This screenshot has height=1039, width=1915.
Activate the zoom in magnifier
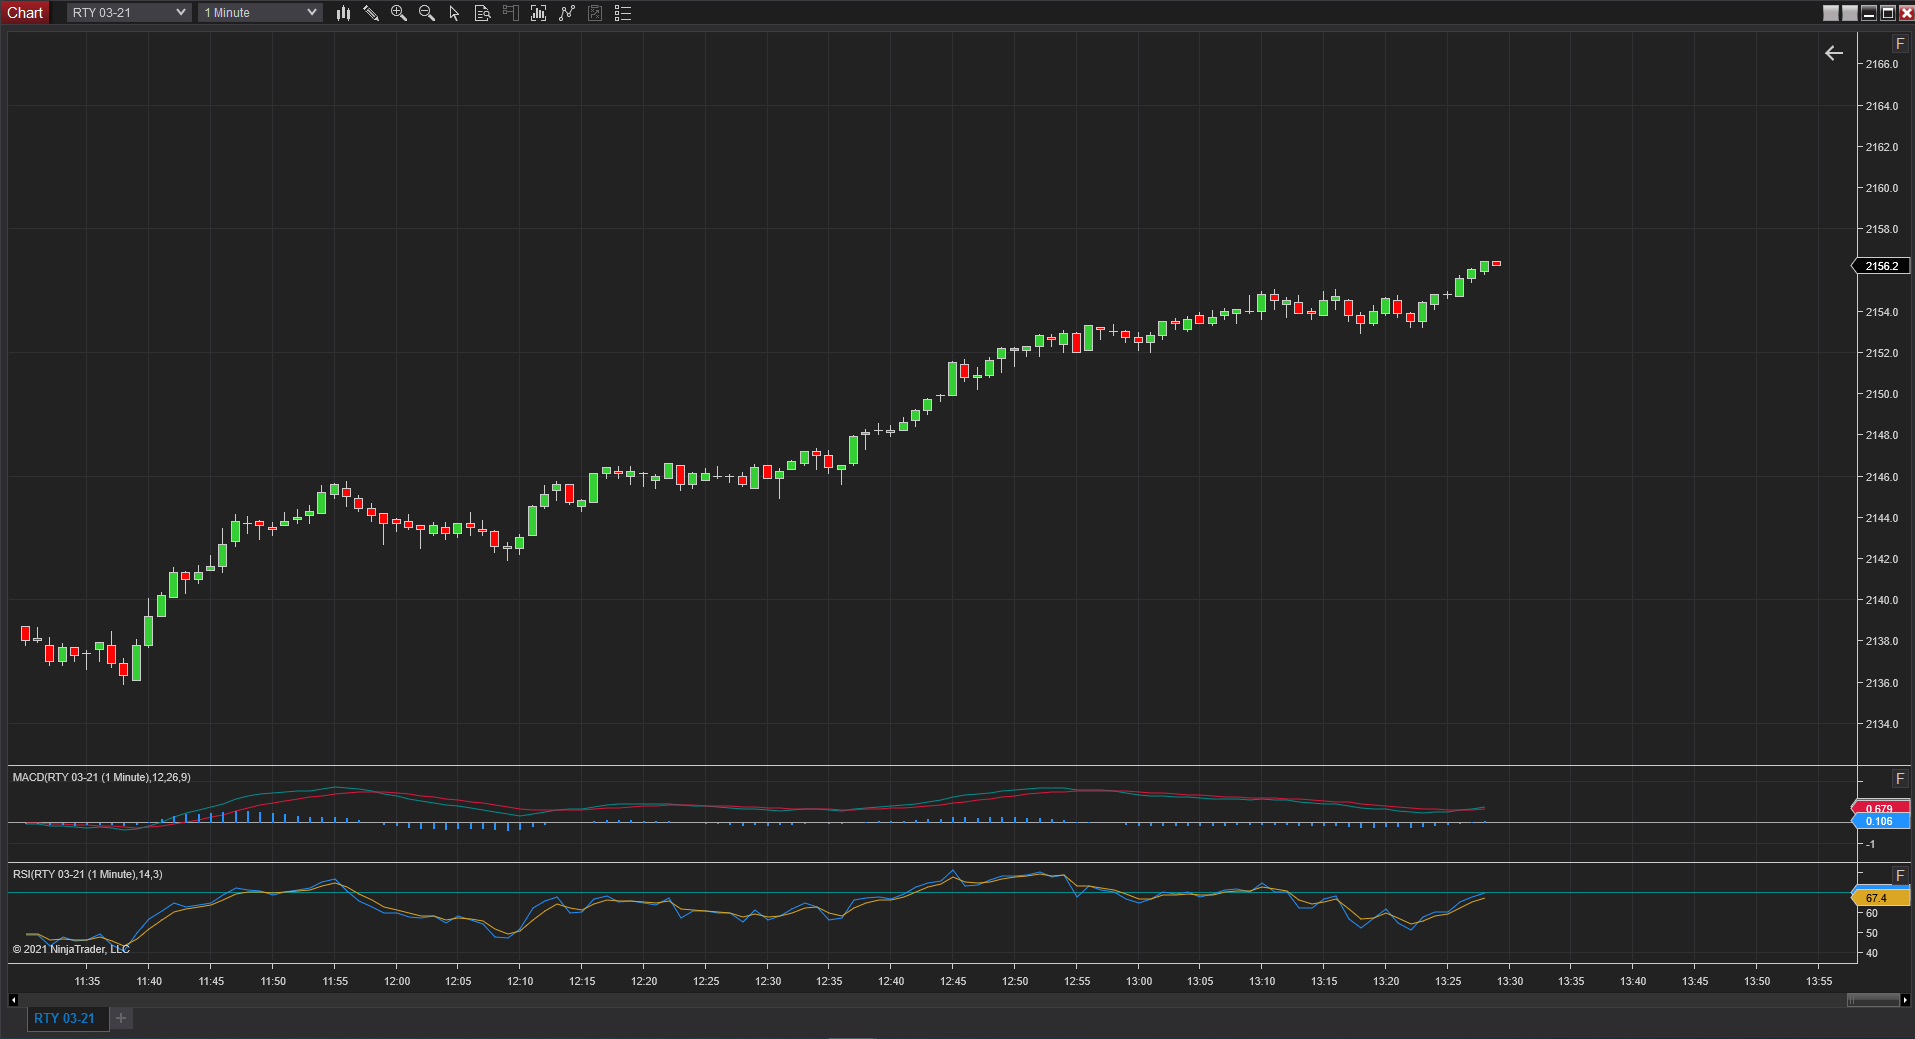click(399, 13)
